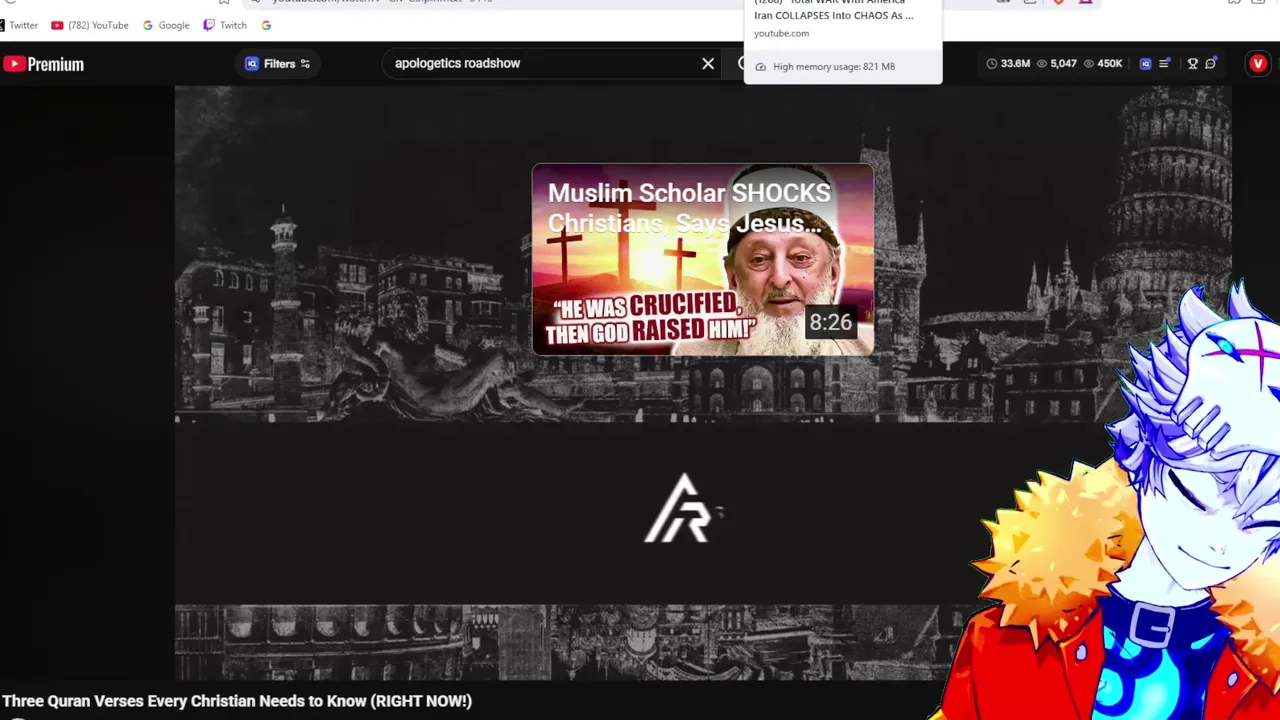Click the 450K views stat

(1103, 64)
